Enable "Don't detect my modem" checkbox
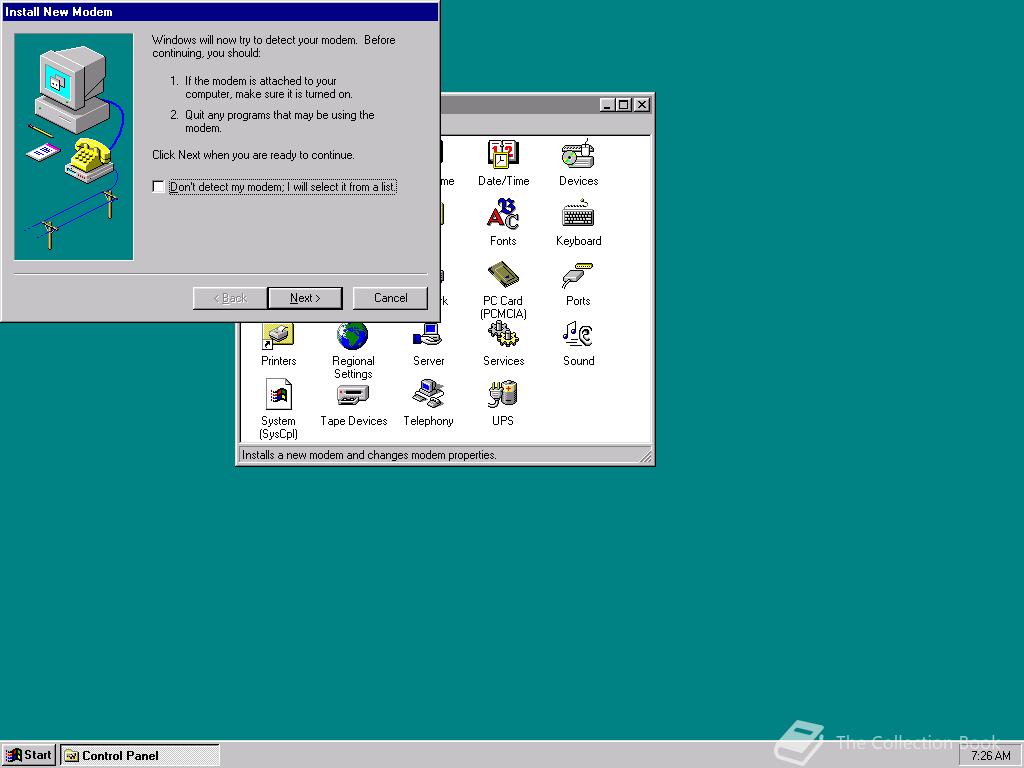The height and width of the screenshot is (768, 1024). tap(158, 187)
